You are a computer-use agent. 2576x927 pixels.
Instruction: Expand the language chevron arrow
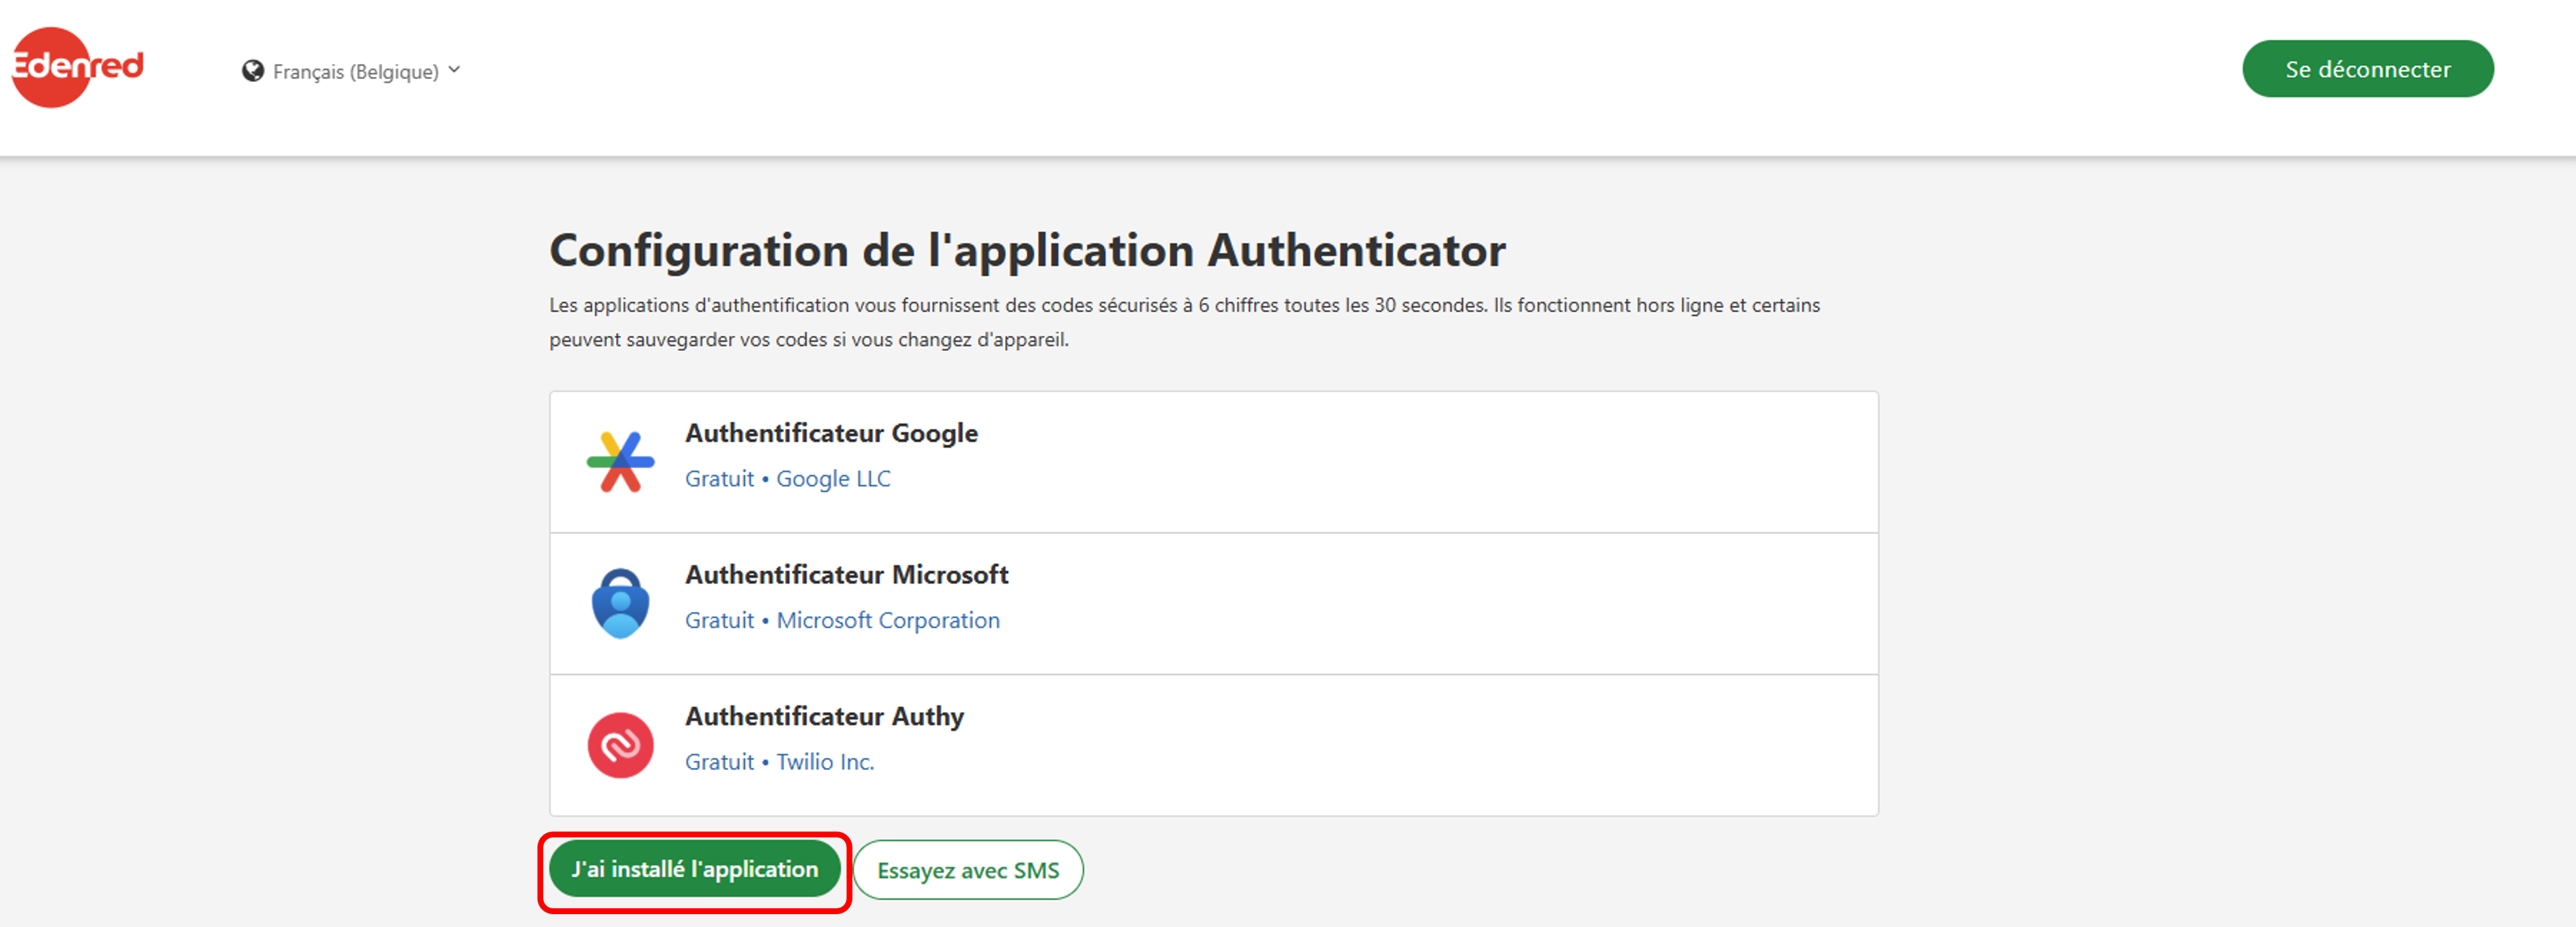click(x=454, y=70)
